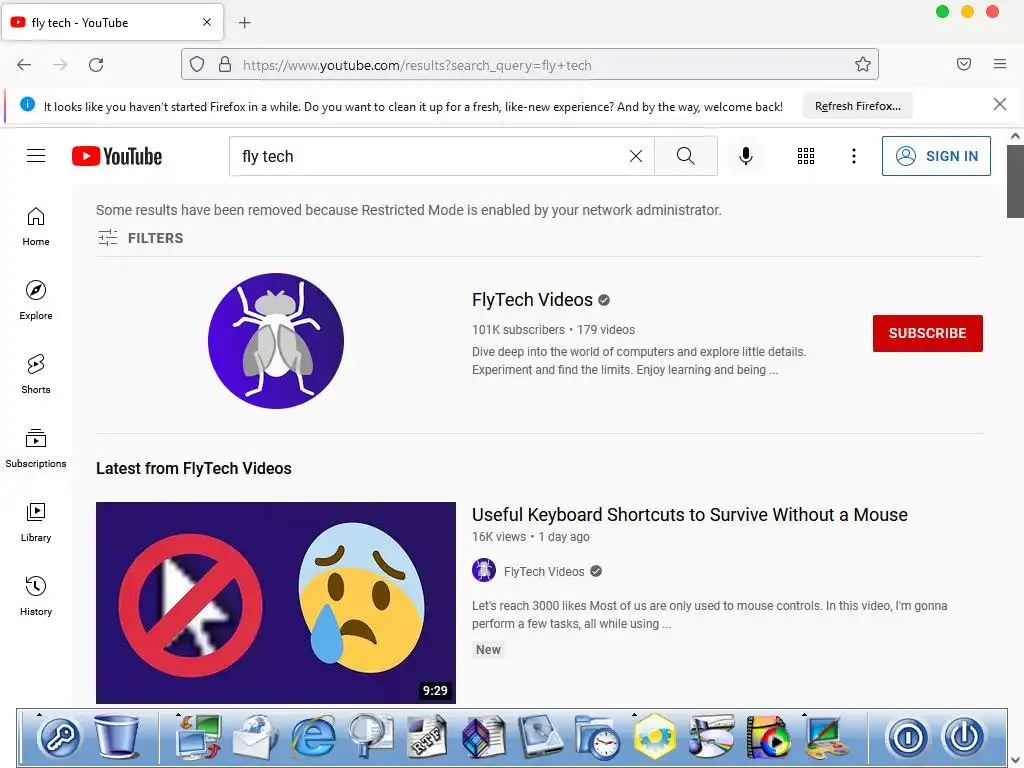Image resolution: width=1024 pixels, height=768 pixels.
Task: Select the 'fly tech - YouTube' tab
Action: pyautogui.click(x=112, y=22)
